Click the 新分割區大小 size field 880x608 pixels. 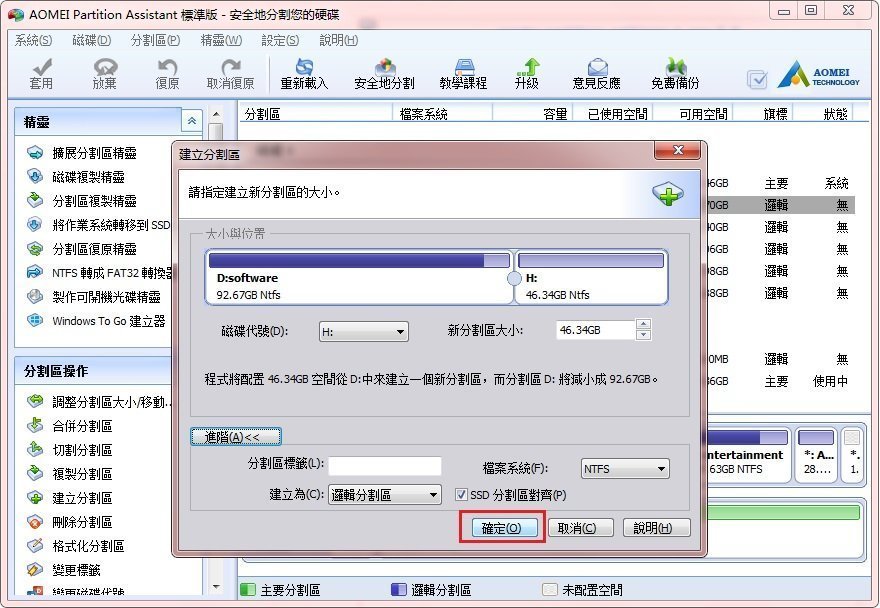tap(595, 330)
